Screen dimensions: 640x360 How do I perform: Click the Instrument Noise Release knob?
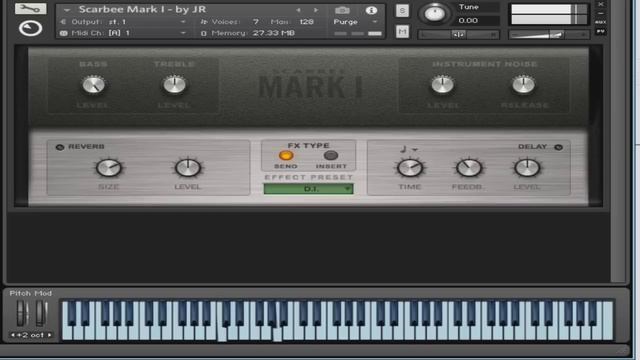pyautogui.click(x=523, y=85)
